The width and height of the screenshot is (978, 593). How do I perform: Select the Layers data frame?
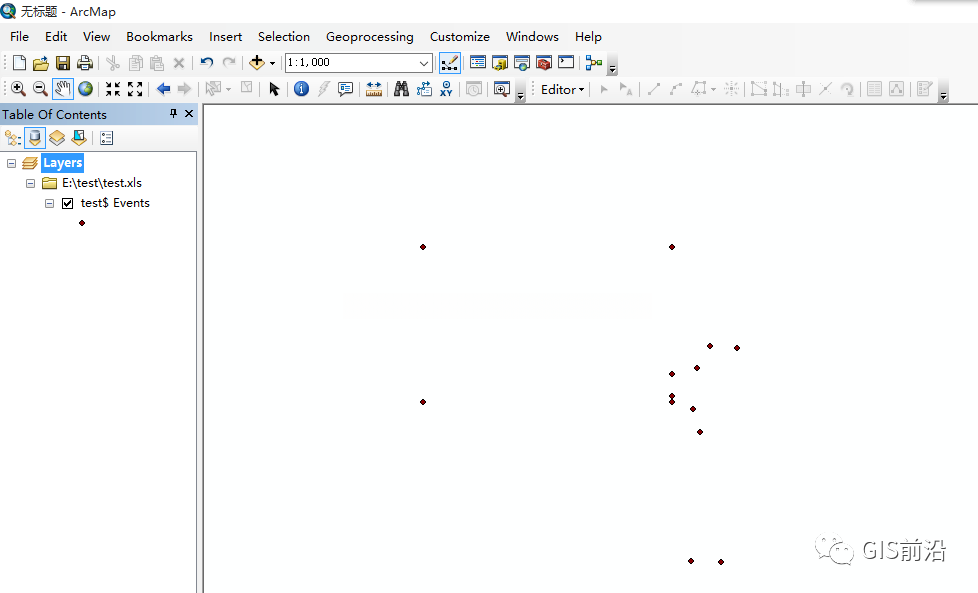click(62, 163)
